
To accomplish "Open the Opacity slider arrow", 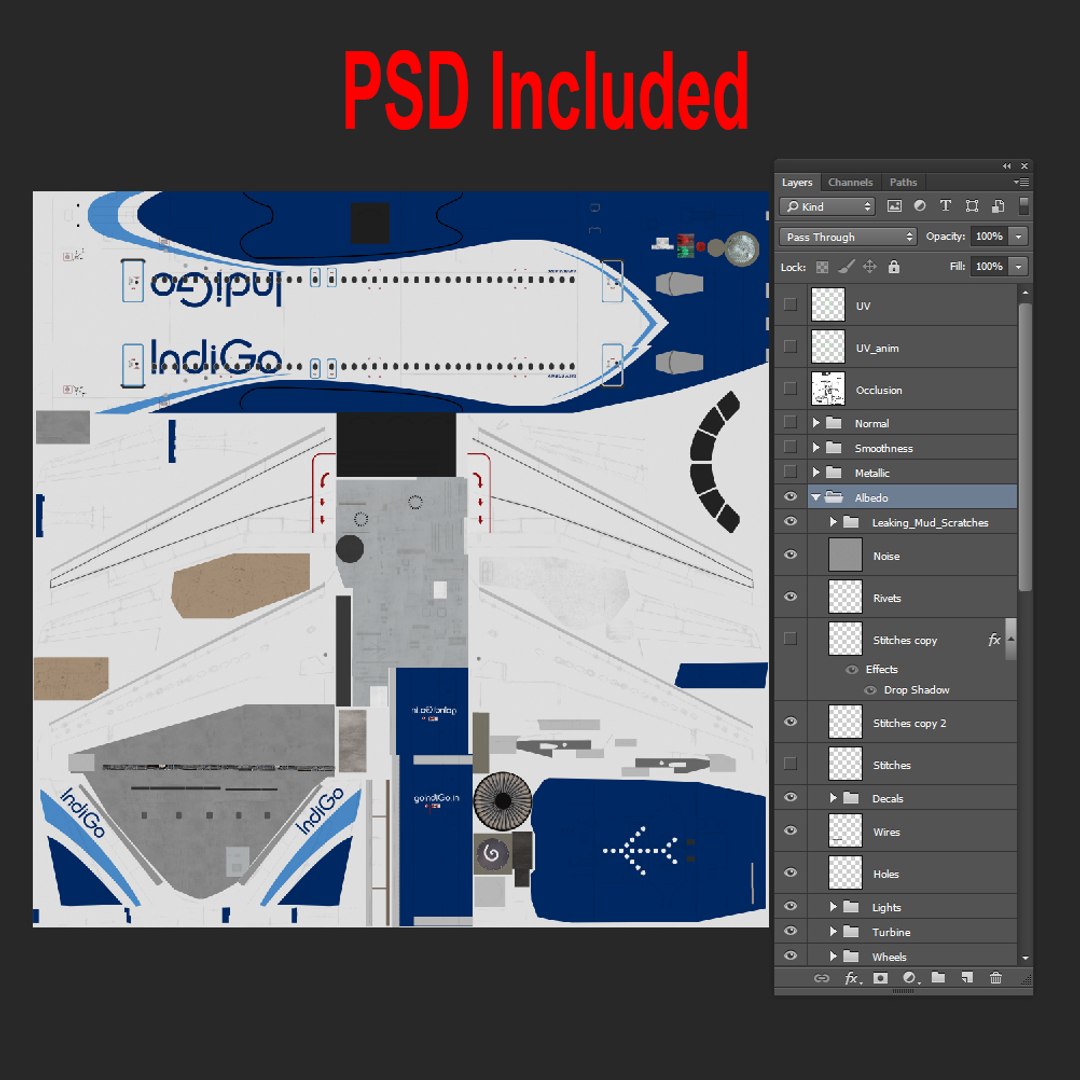I will 1019,236.
